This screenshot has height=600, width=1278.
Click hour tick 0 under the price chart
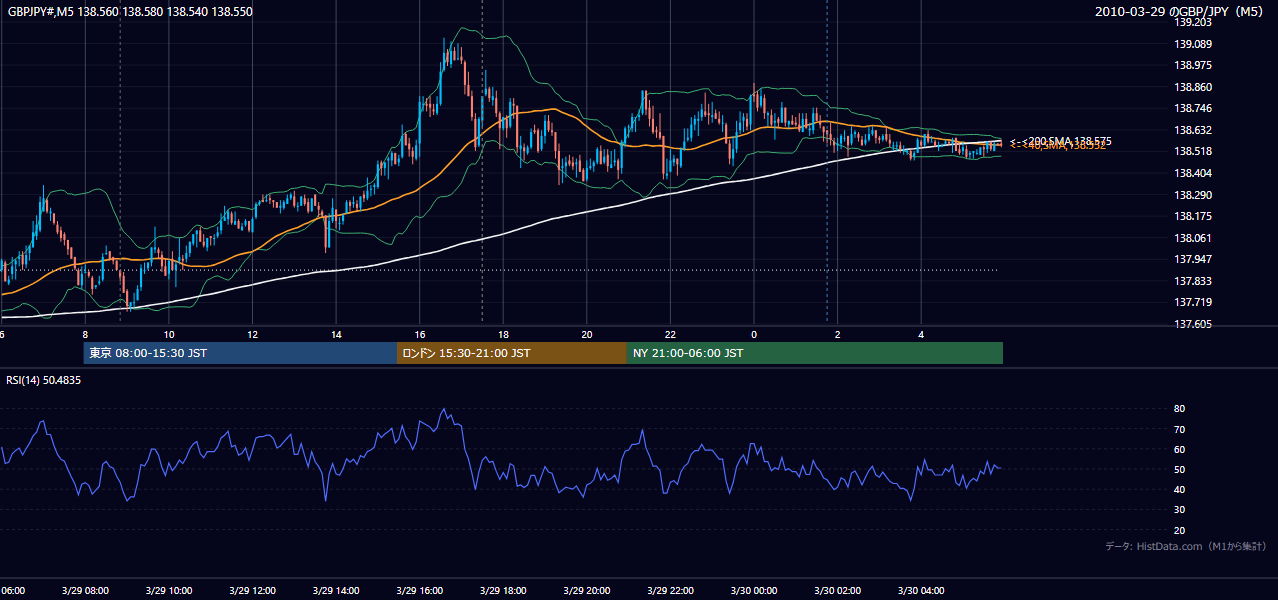click(x=754, y=335)
